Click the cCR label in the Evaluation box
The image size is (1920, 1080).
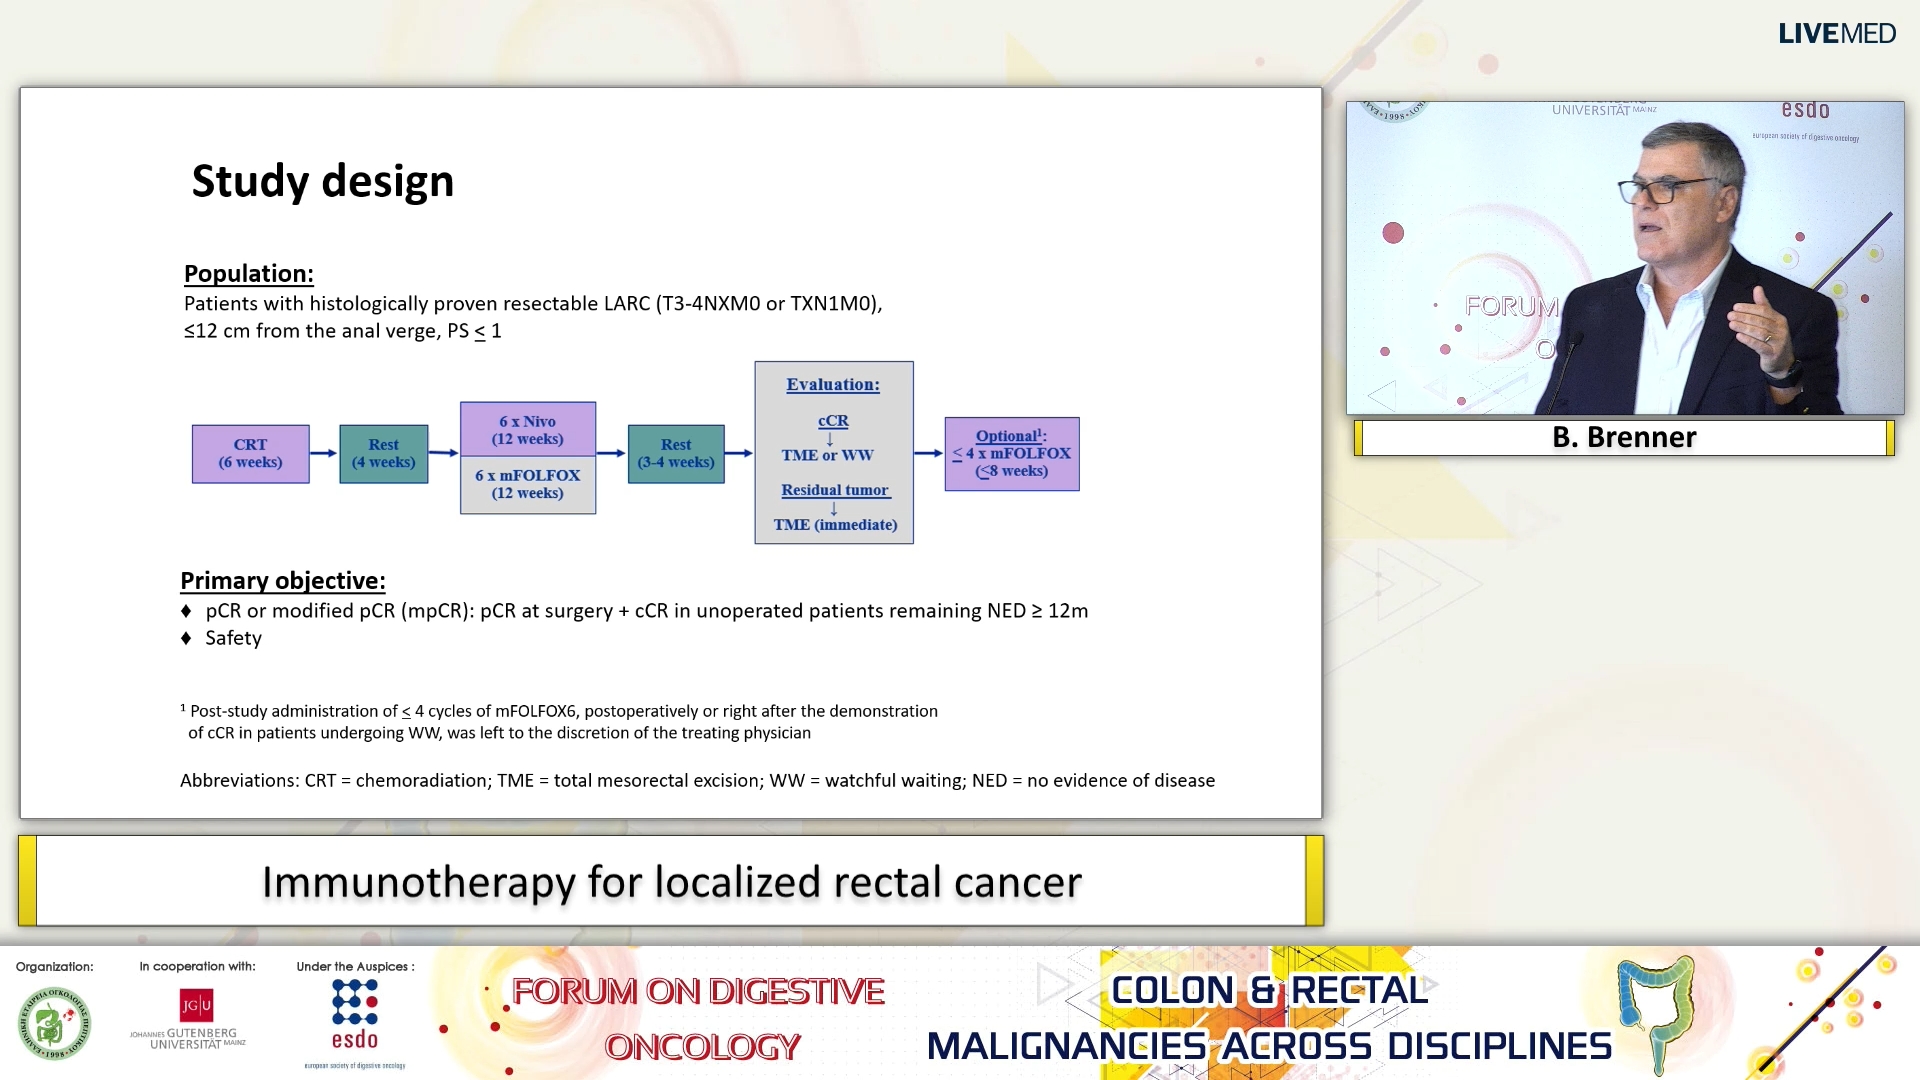coord(833,421)
